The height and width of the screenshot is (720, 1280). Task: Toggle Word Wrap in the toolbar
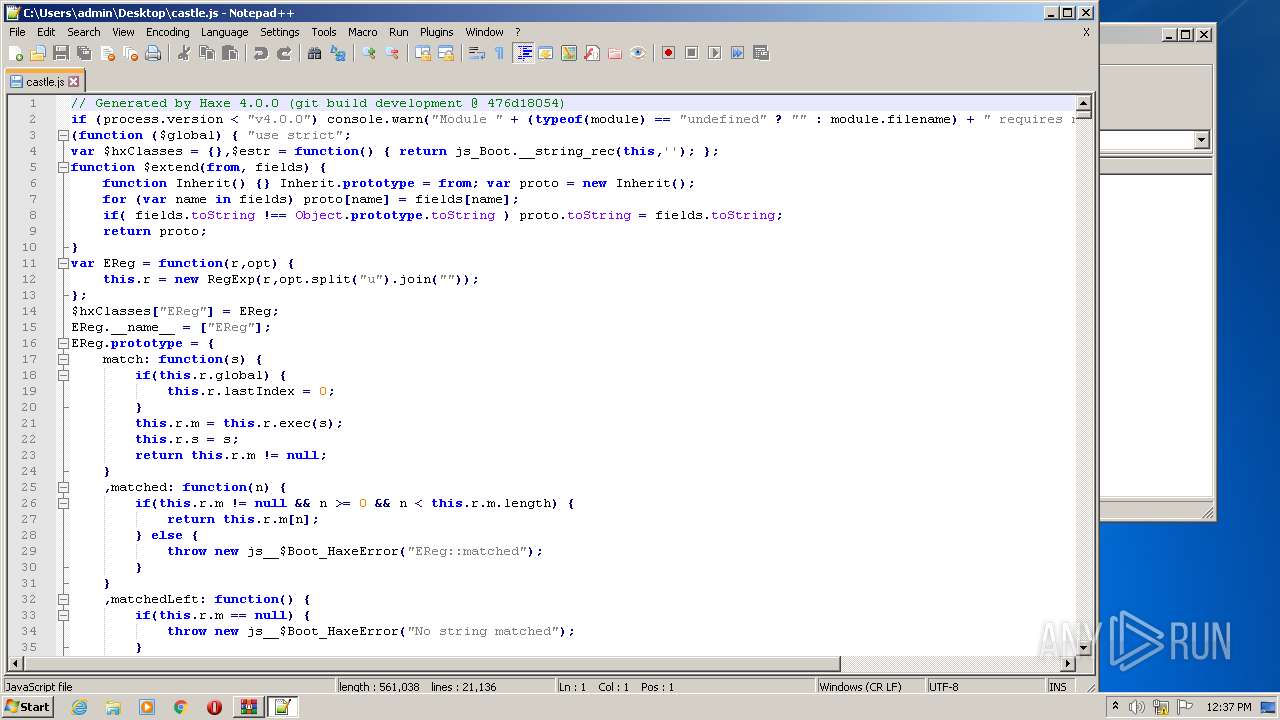(477, 53)
